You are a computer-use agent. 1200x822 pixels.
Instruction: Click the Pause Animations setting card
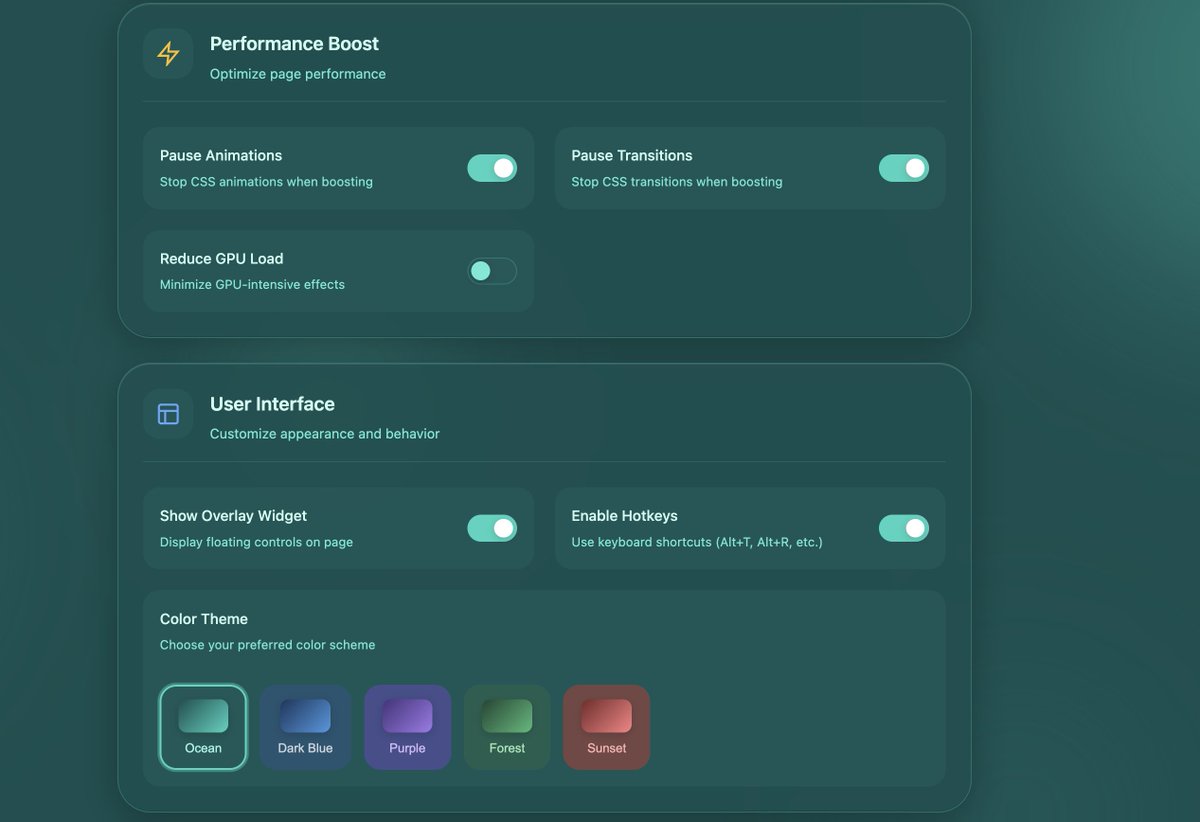coord(338,168)
